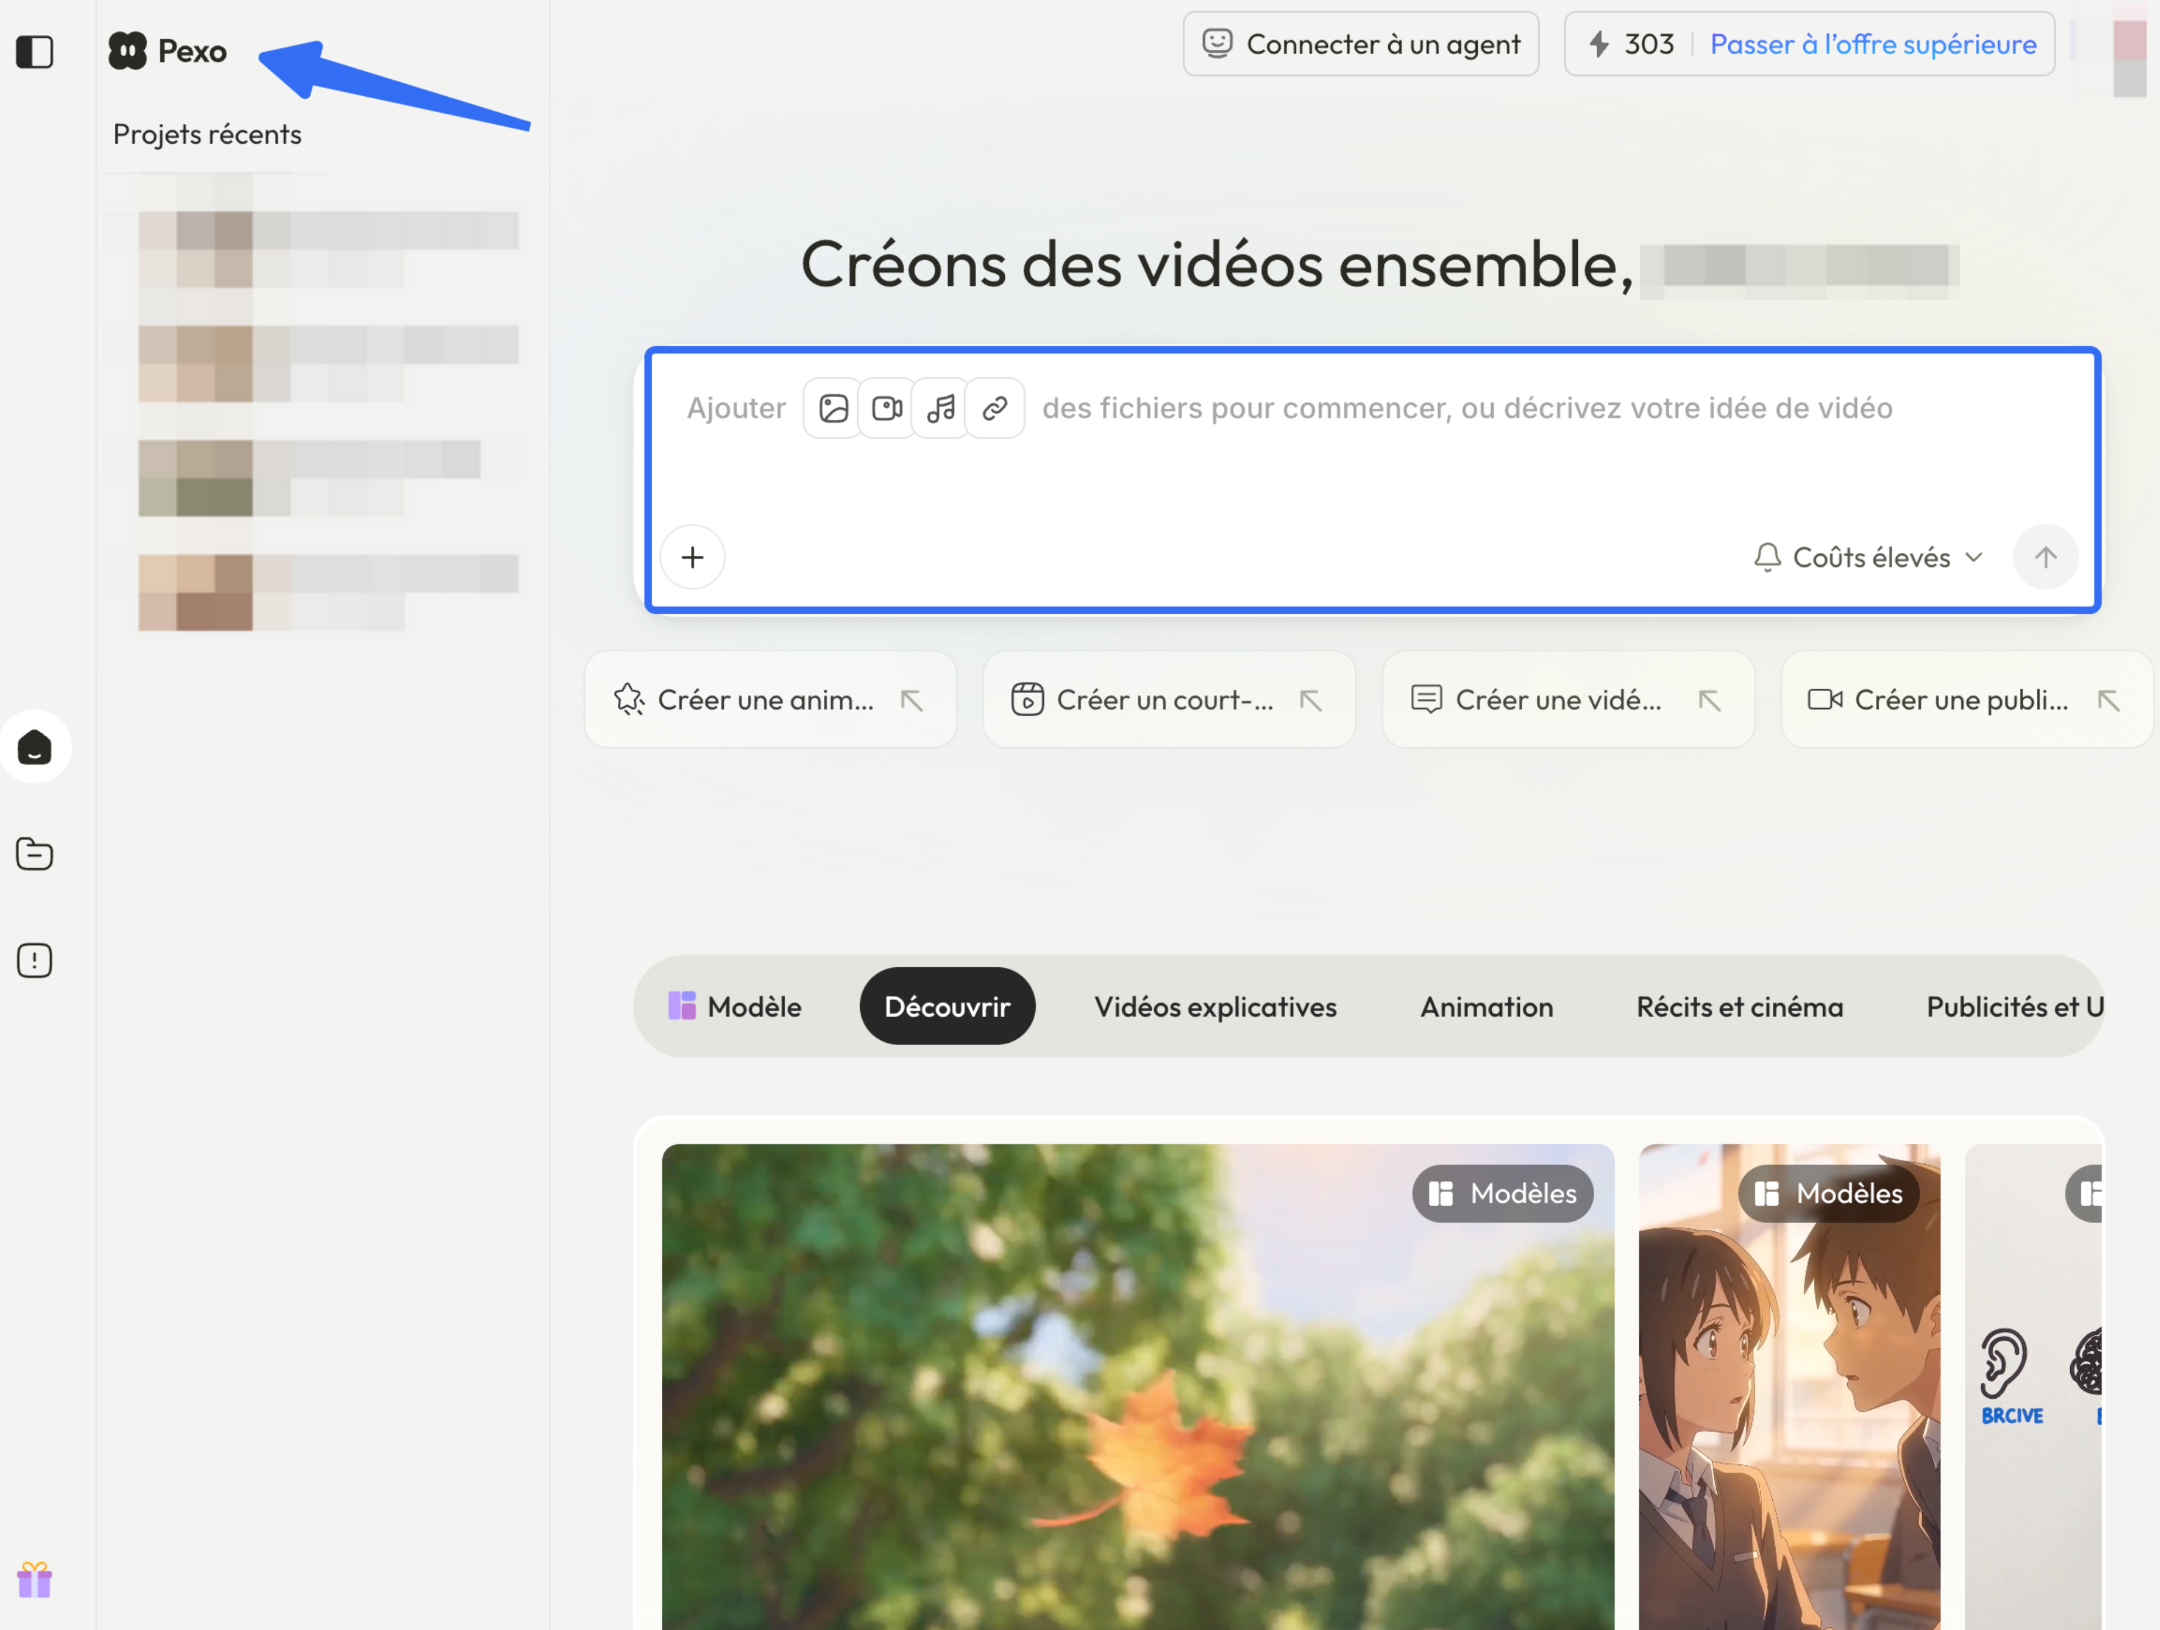Click the plus button in prompt box
The image size is (2160, 1630).
click(692, 557)
